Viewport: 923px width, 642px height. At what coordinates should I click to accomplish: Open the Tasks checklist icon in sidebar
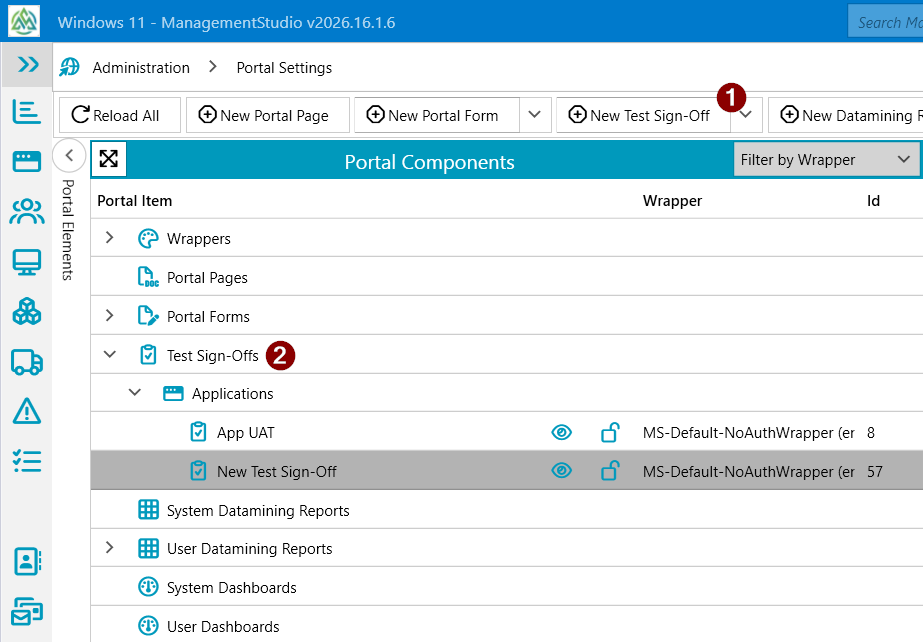click(26, 461)
